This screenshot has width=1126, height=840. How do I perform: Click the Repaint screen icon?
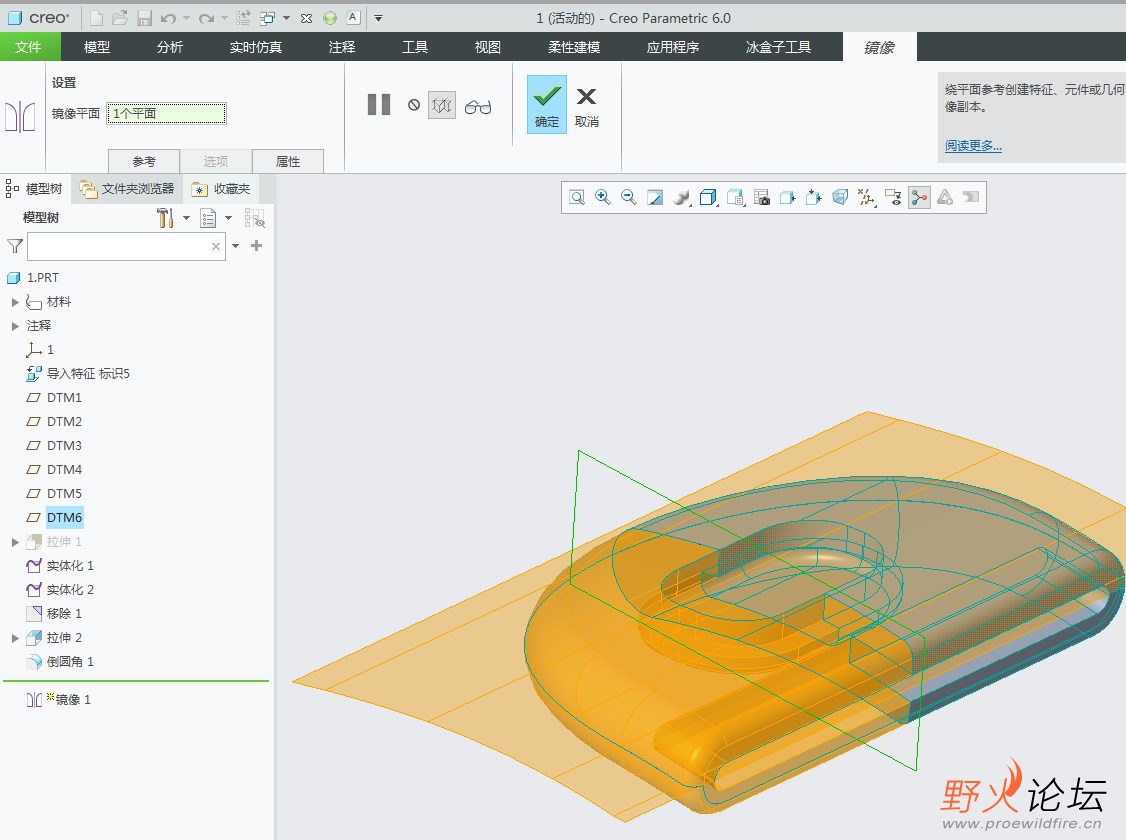click(655, 197)
